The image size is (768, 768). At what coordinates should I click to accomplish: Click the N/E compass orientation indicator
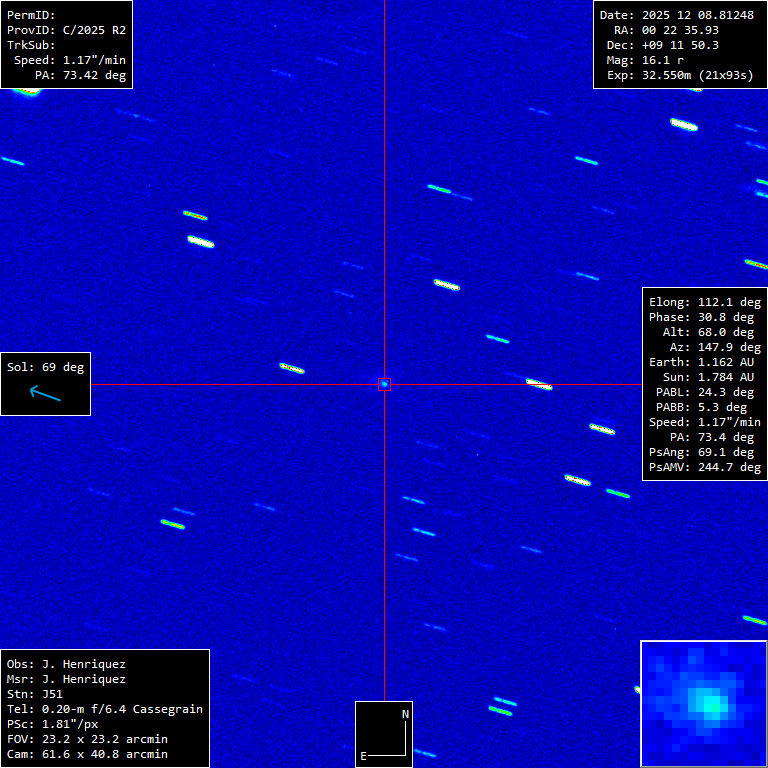(384, 734)
